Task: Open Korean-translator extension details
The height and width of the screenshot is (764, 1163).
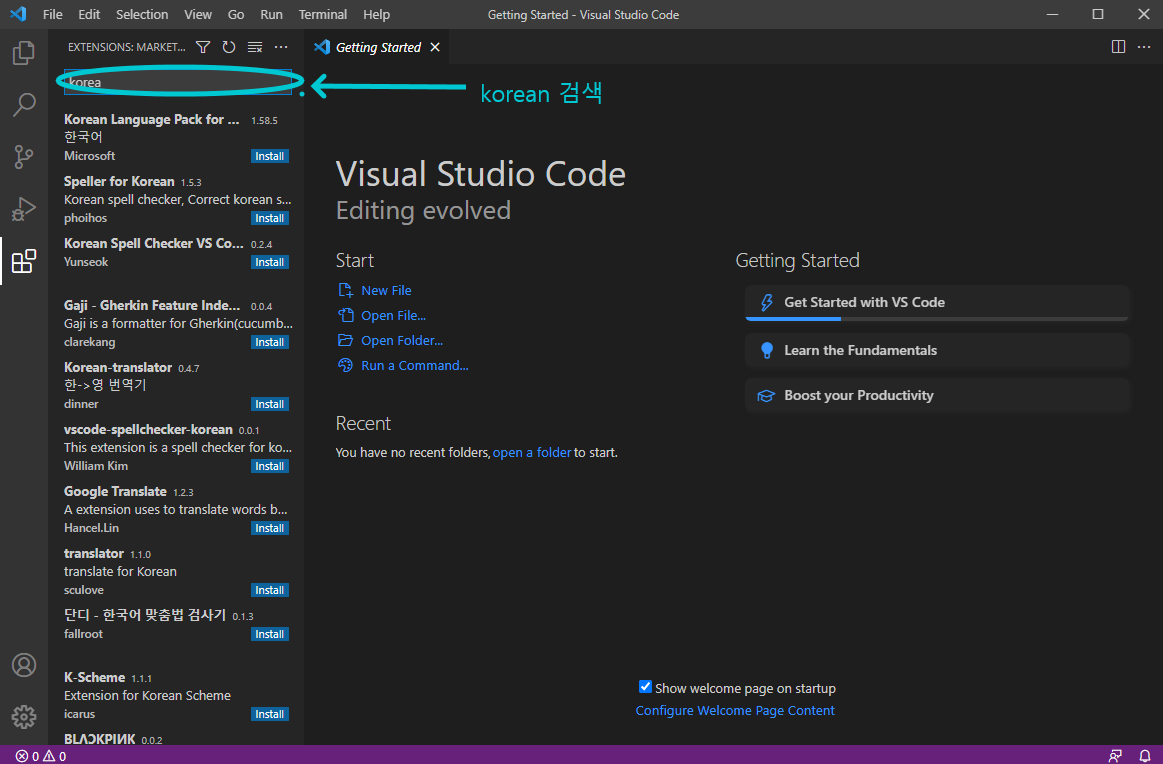Action: click(x=177, y=386)
